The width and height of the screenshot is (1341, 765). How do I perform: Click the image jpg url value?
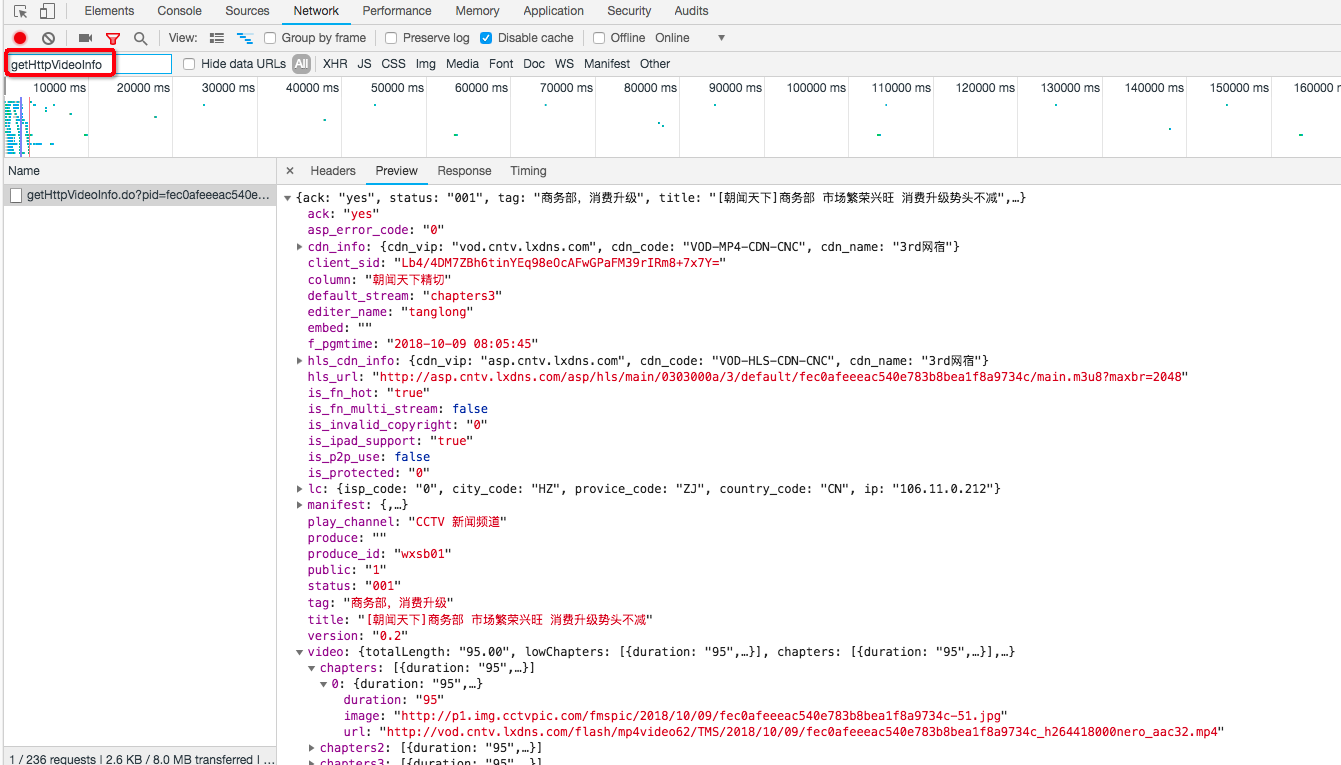click(703, 716)
